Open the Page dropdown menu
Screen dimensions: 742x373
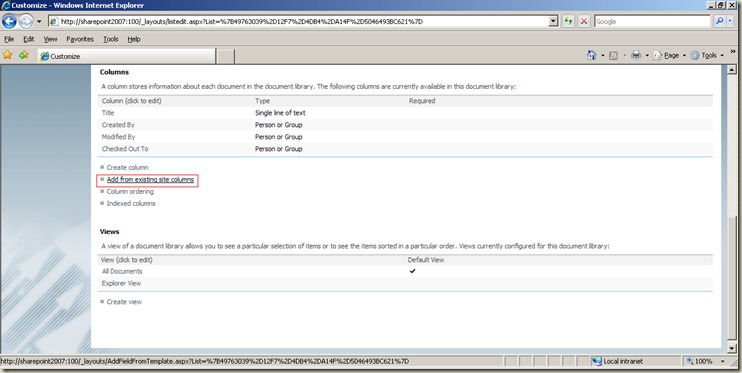tap(670, 55)
